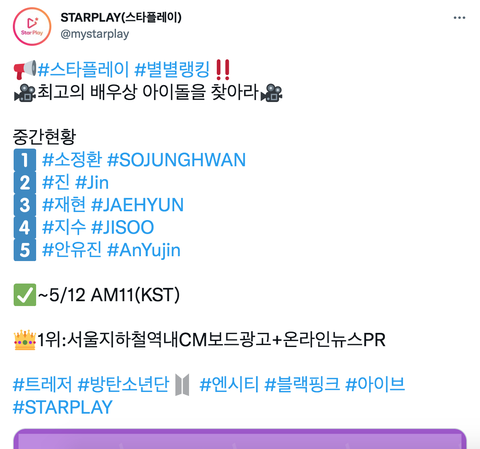Open the tweet's three-dot more menu

(x=459, y=18)
